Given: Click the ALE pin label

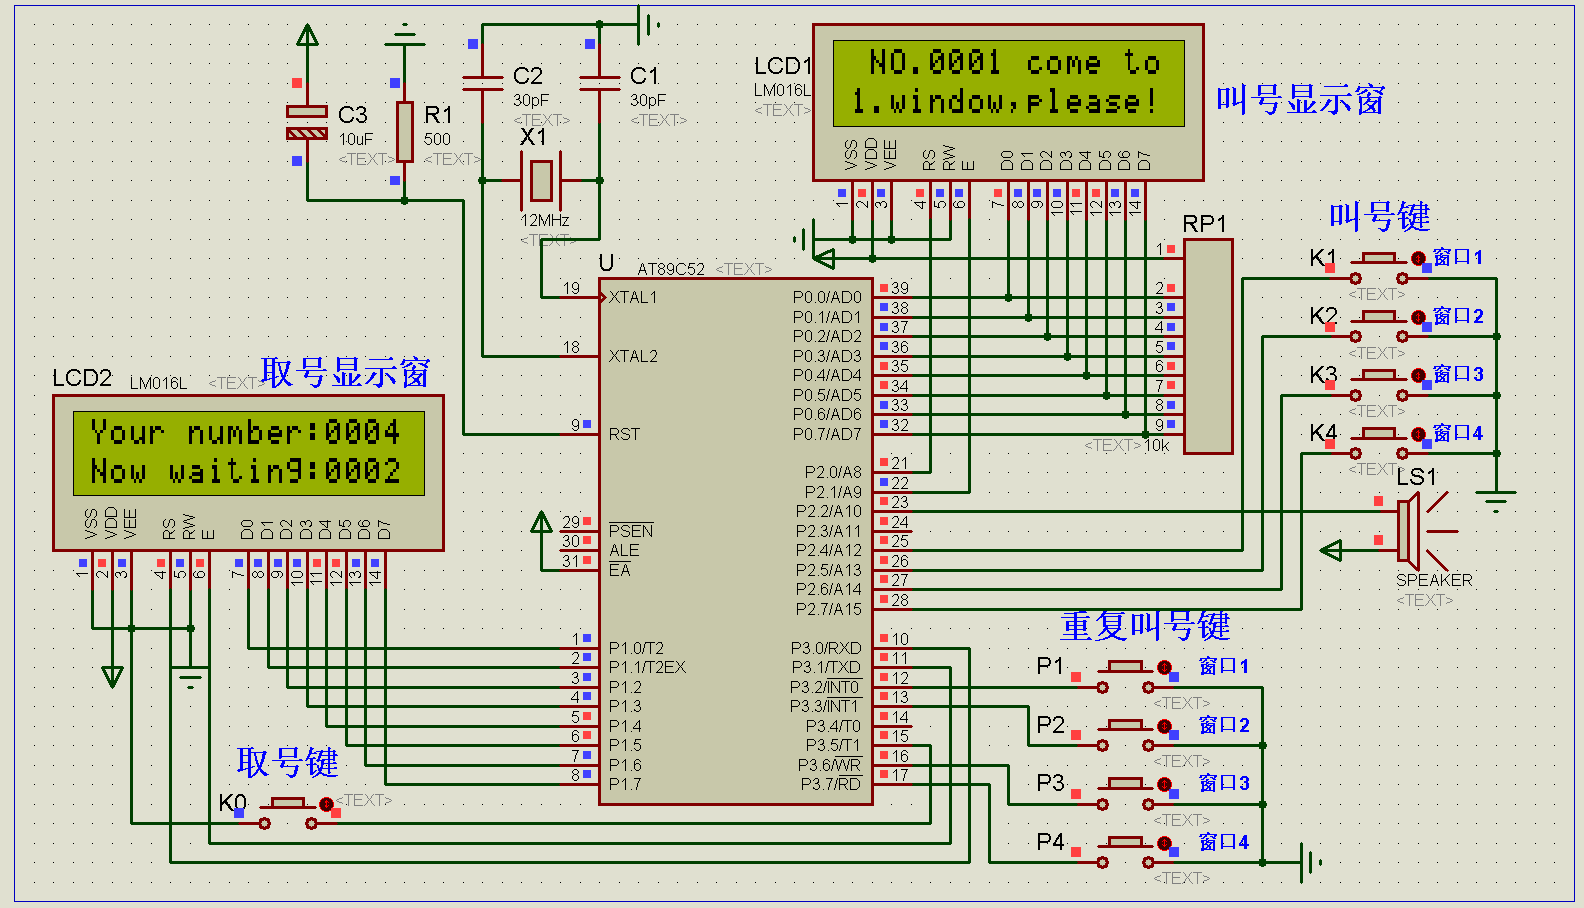Looking at the screenshot, I should tap(624, 551).
